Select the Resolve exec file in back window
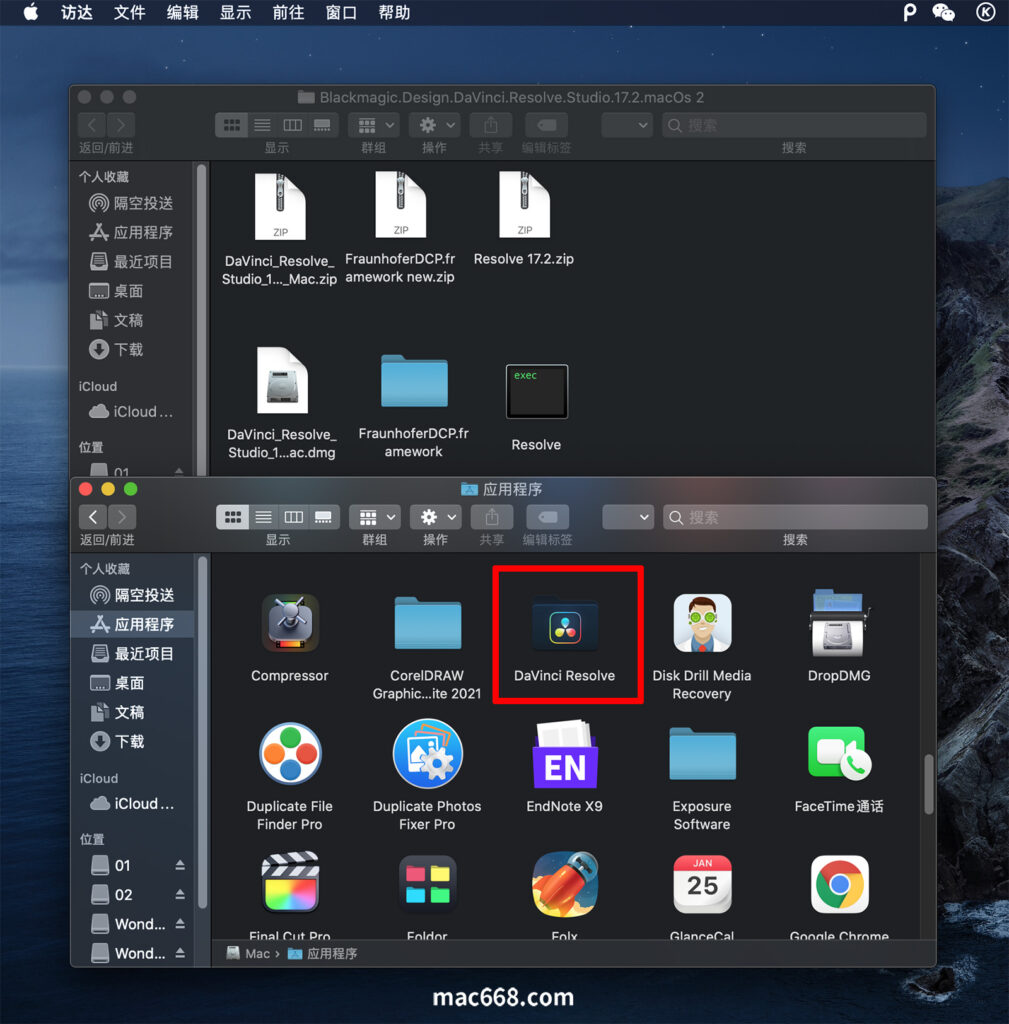 [x=537, y=391]
